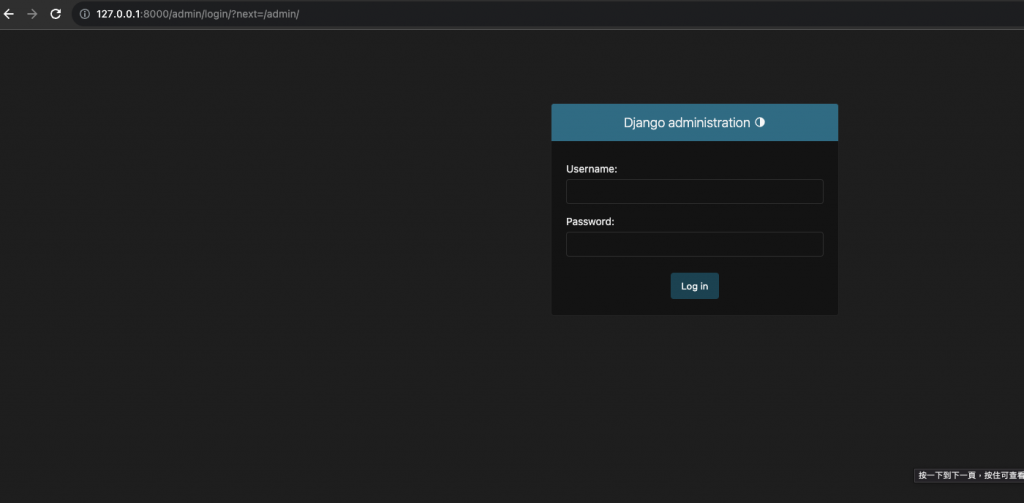View site information icon in address bar
1024x503 pixels.
click(x=85, y=14)
